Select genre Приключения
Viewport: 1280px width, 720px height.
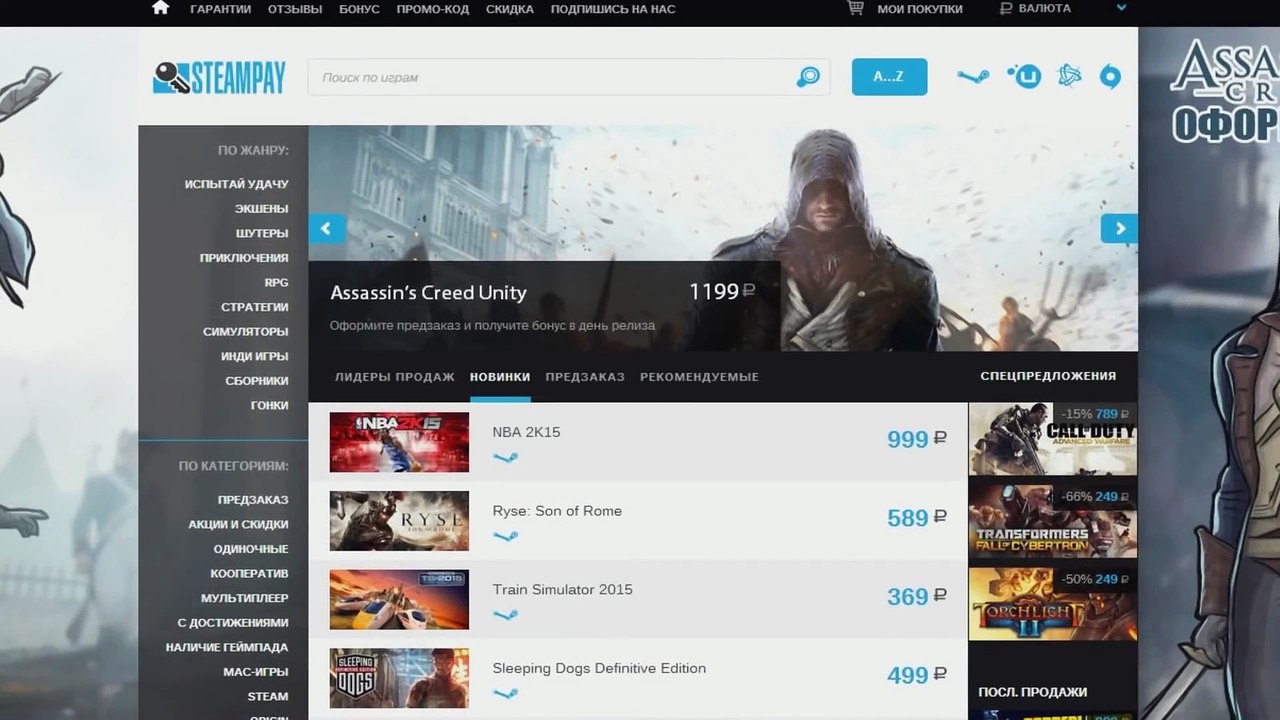pos(244,258)
